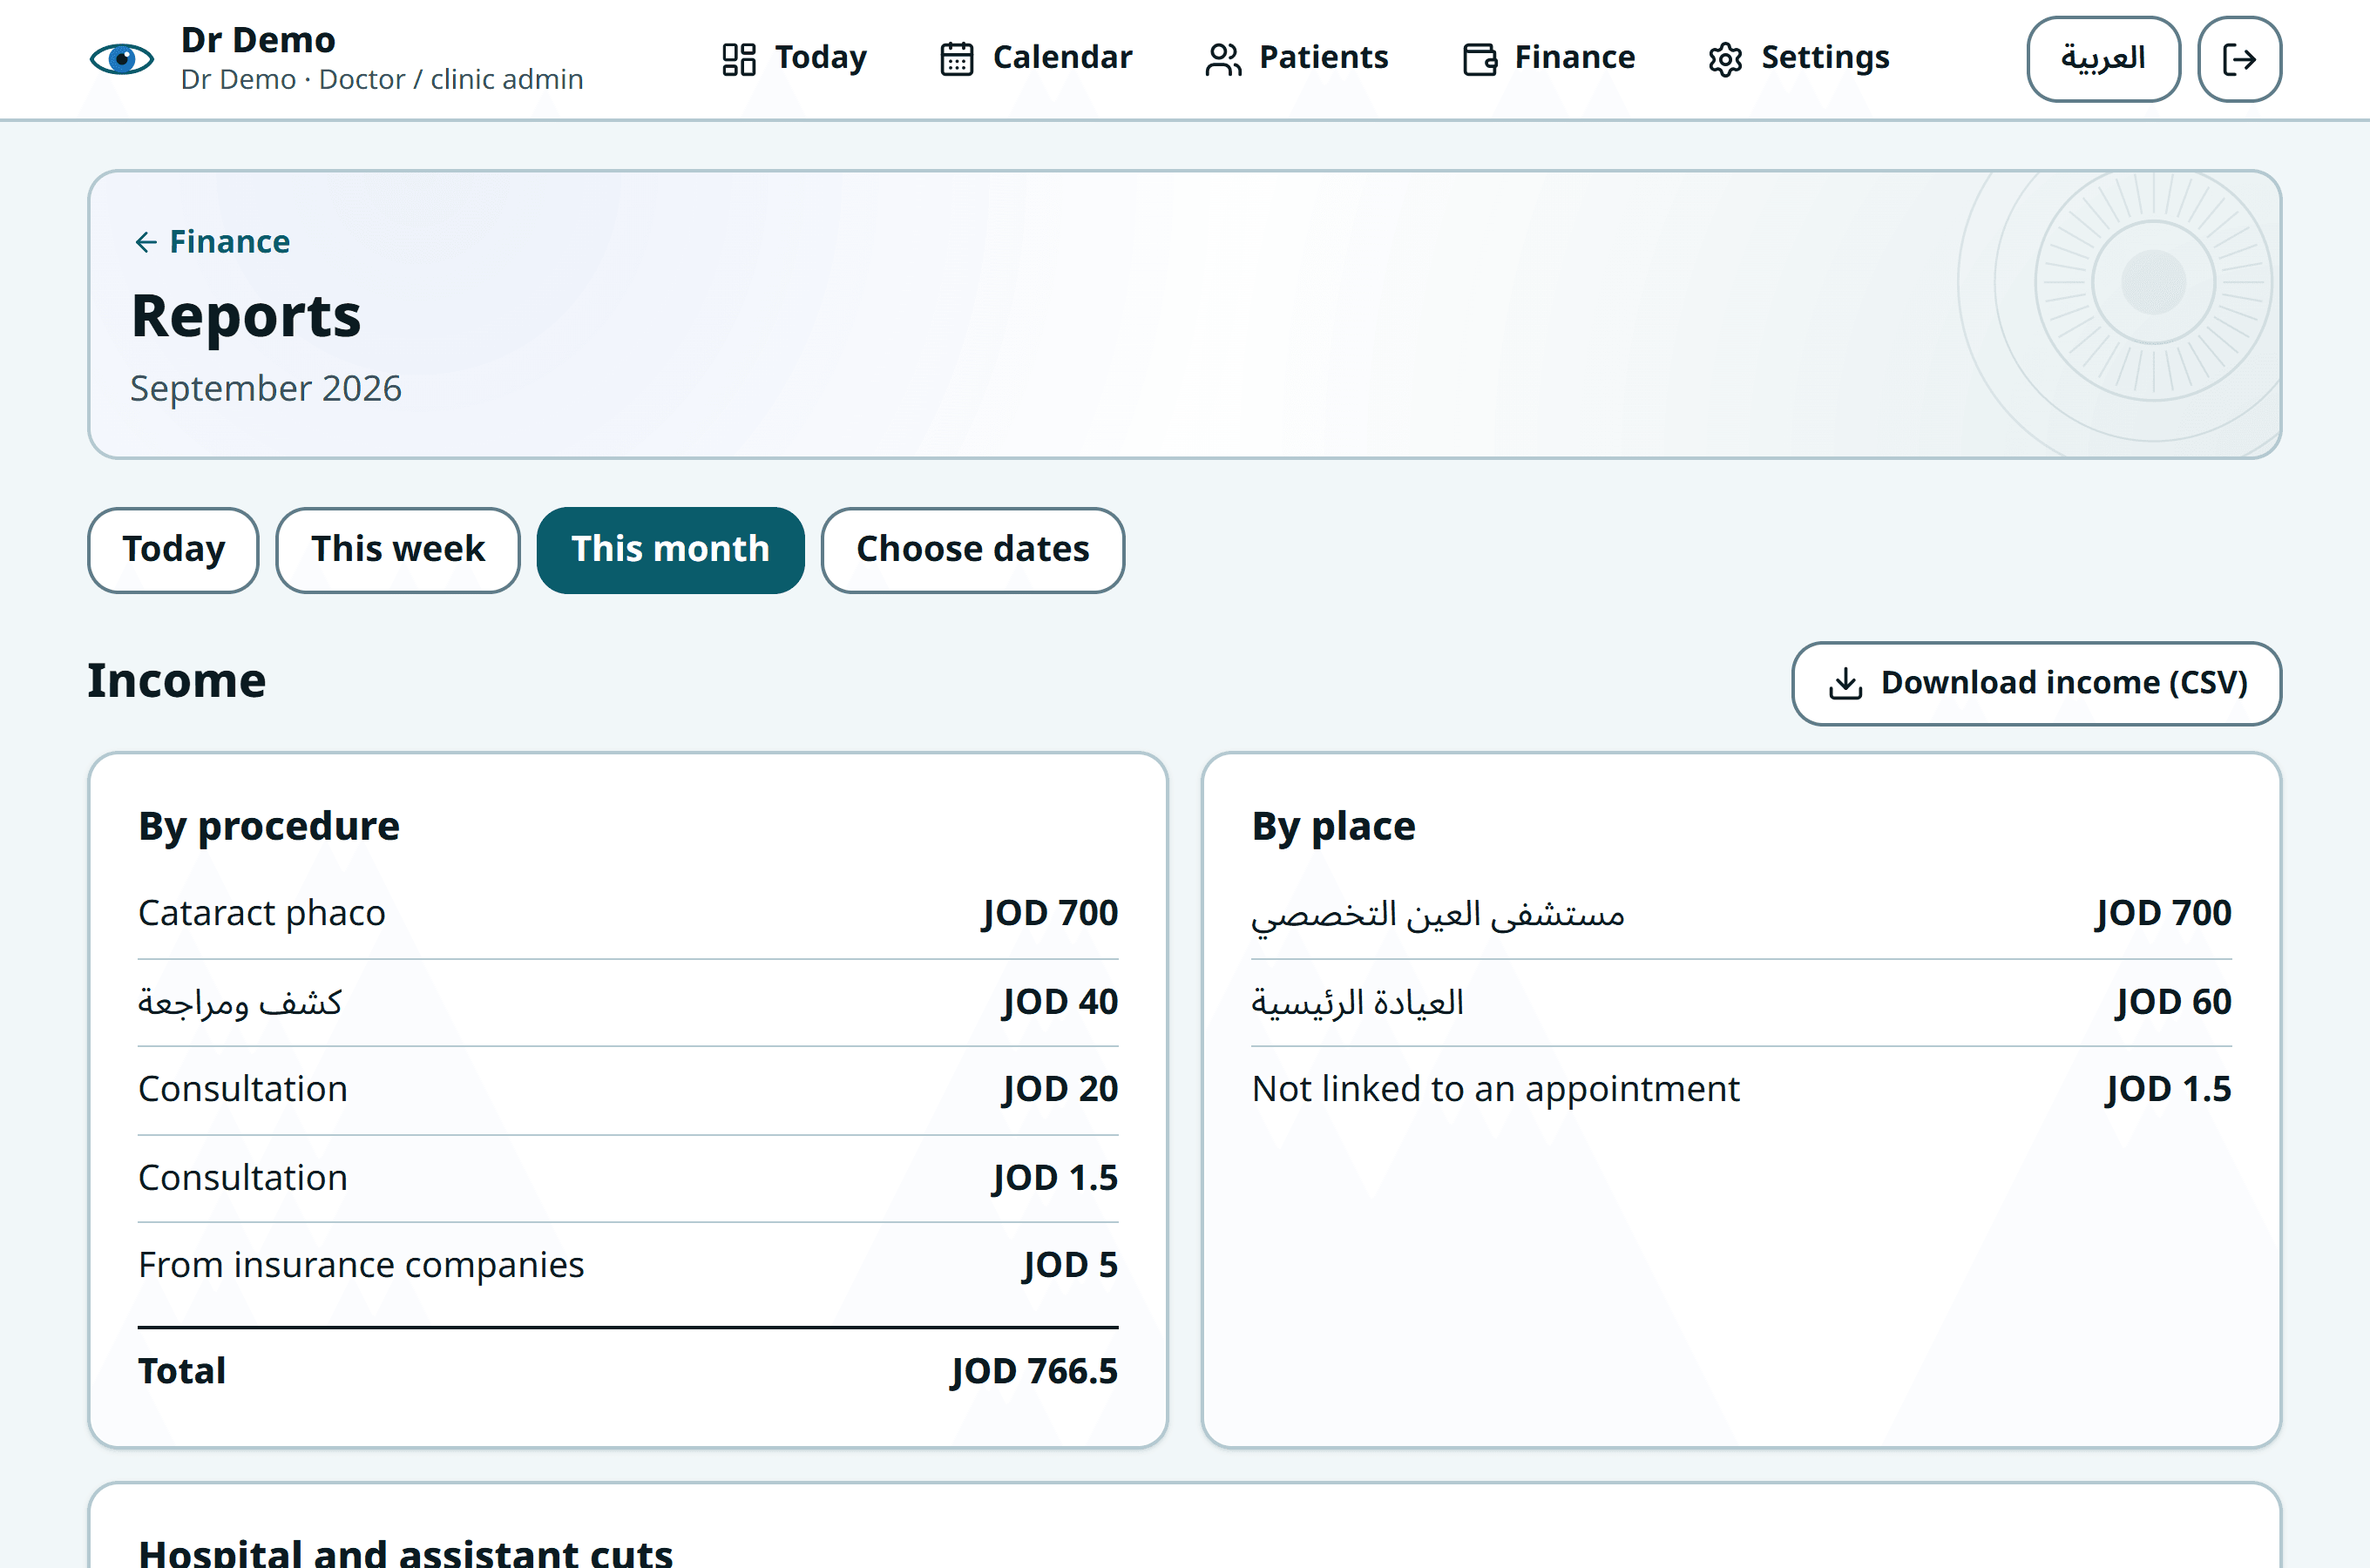Image resolution: width=2370 pixels, height=1568 pixels.
Task: Select the This week filter
Action: 398,550
